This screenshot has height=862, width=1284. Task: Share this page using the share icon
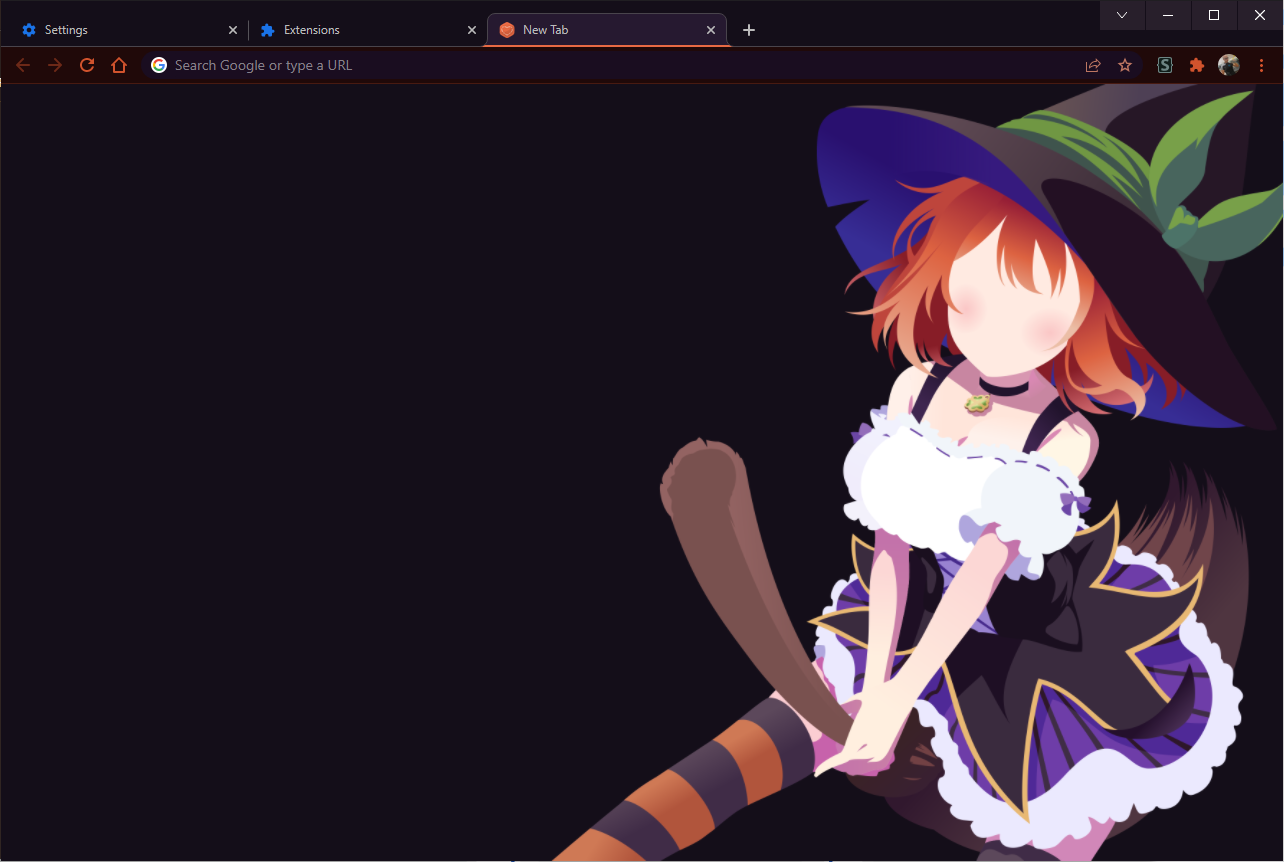pyautogui.click(x=1093, y=65)
